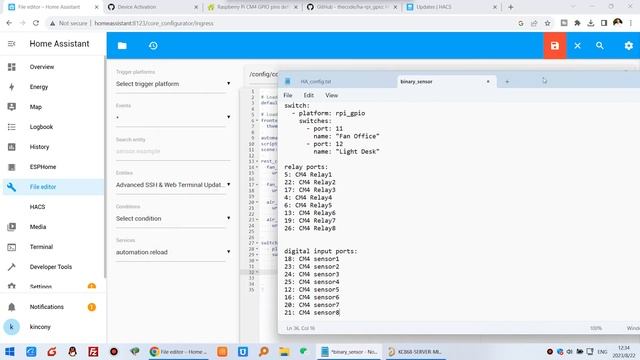The width and height of the screenshot is (640, 360).
Task: Open Settings in the sidebar
Action: pos(53,286)
